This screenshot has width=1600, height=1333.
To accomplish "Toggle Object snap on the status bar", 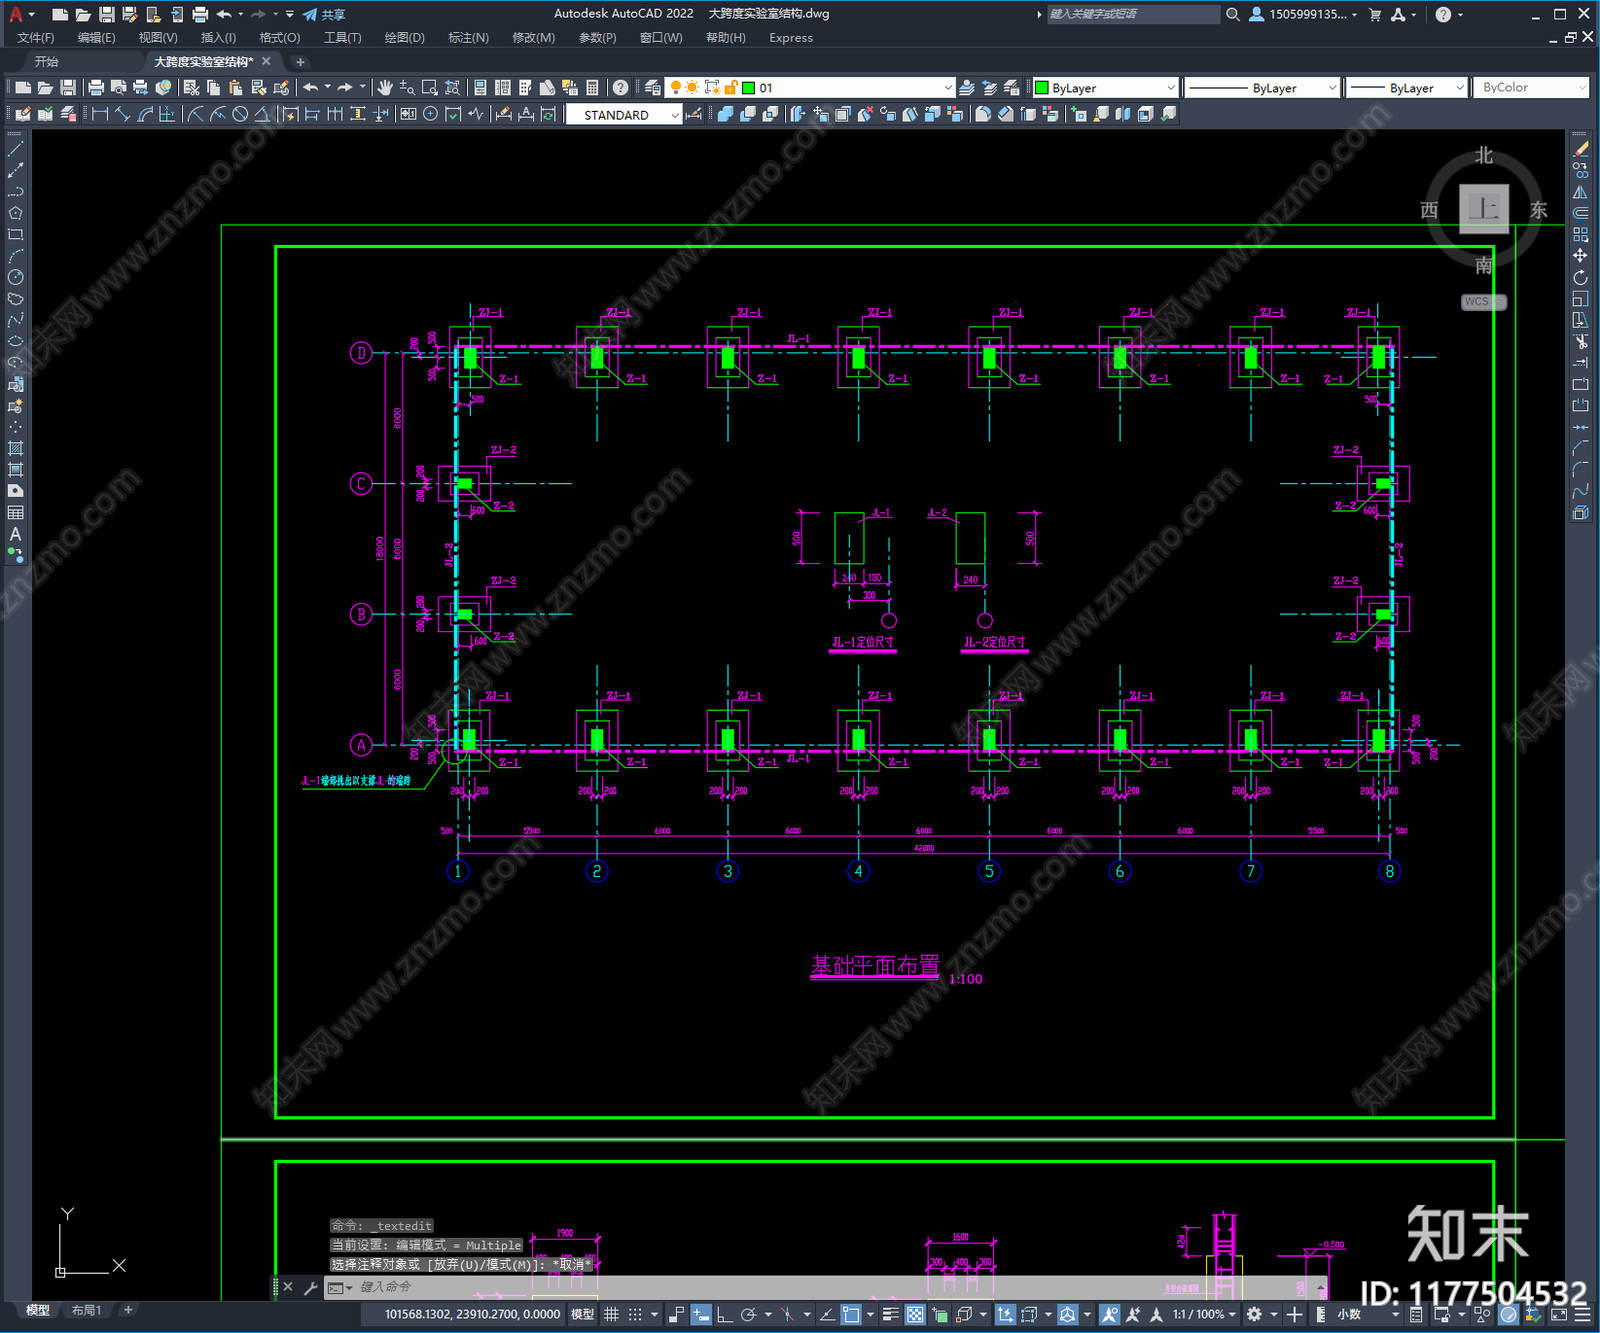I will coord(851,1314).
